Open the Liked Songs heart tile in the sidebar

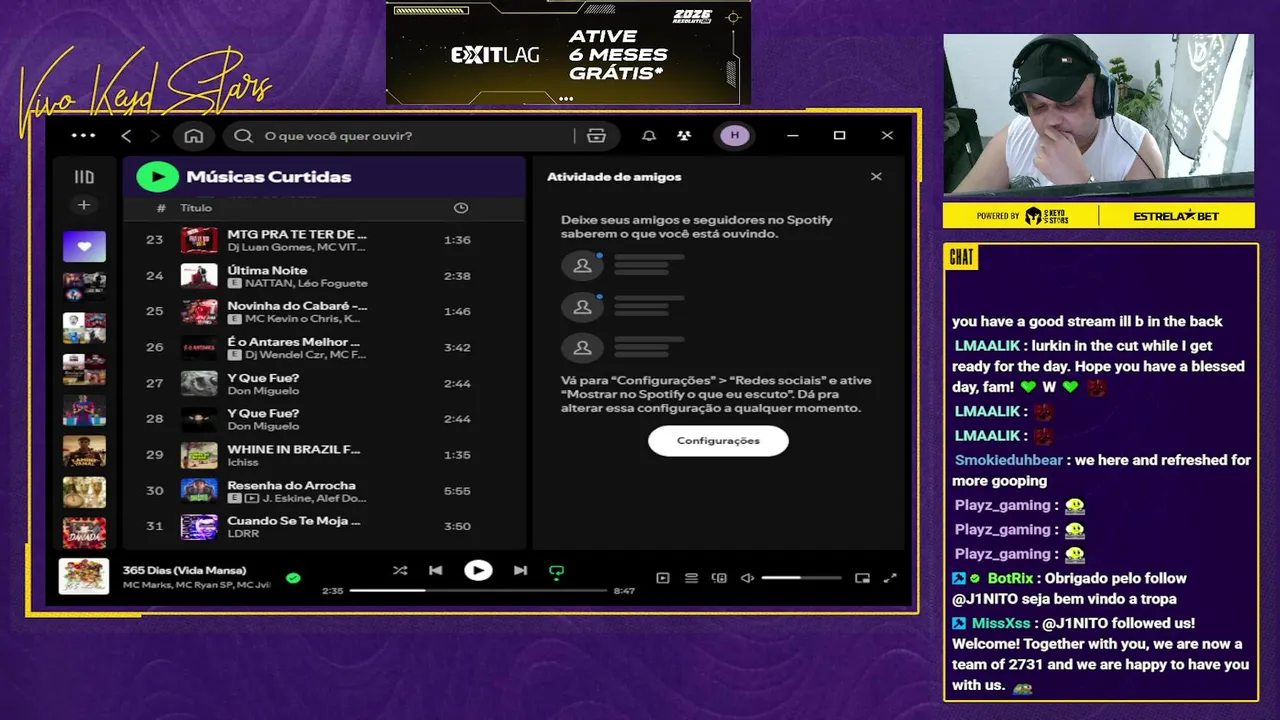click(x=84, y=246)
